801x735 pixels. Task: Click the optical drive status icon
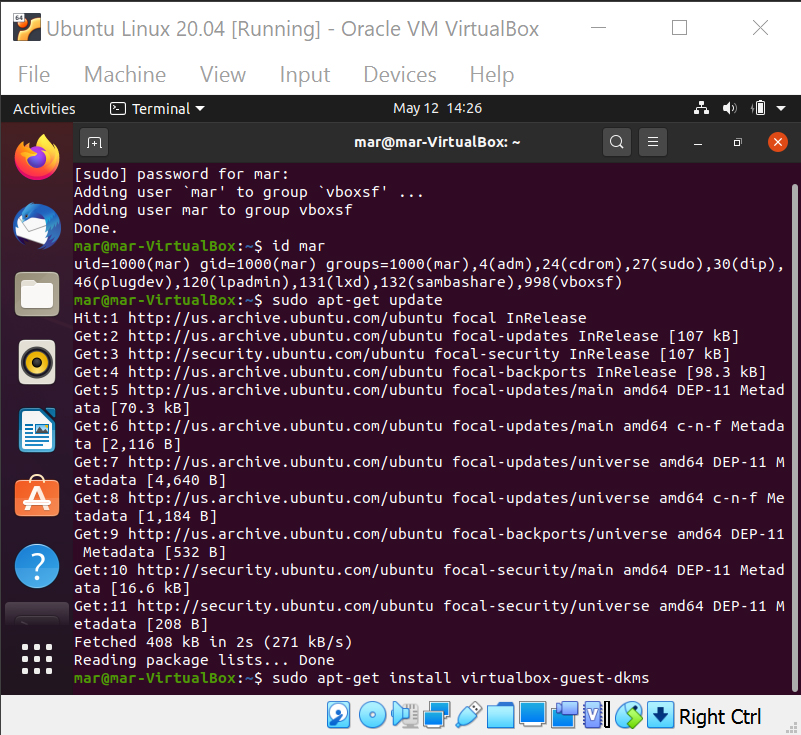[x=372, y=714]
